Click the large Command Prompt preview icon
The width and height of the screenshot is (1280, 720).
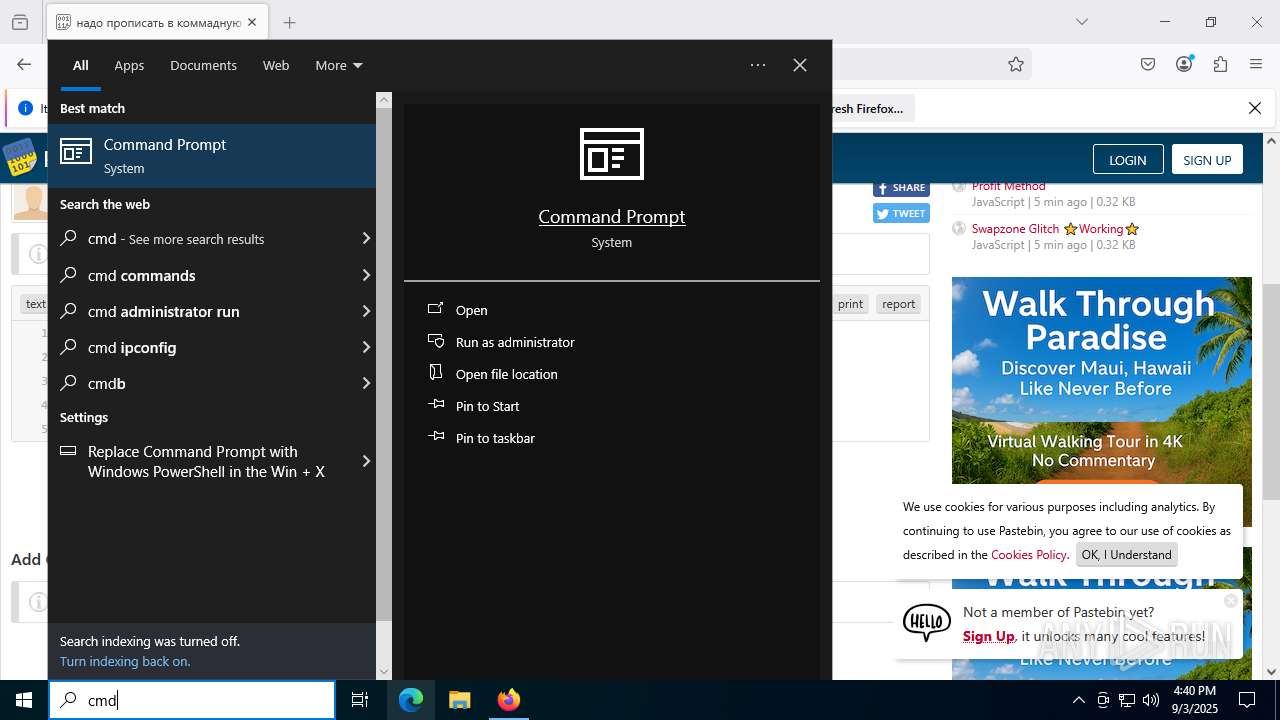click(x=612, y=154)
